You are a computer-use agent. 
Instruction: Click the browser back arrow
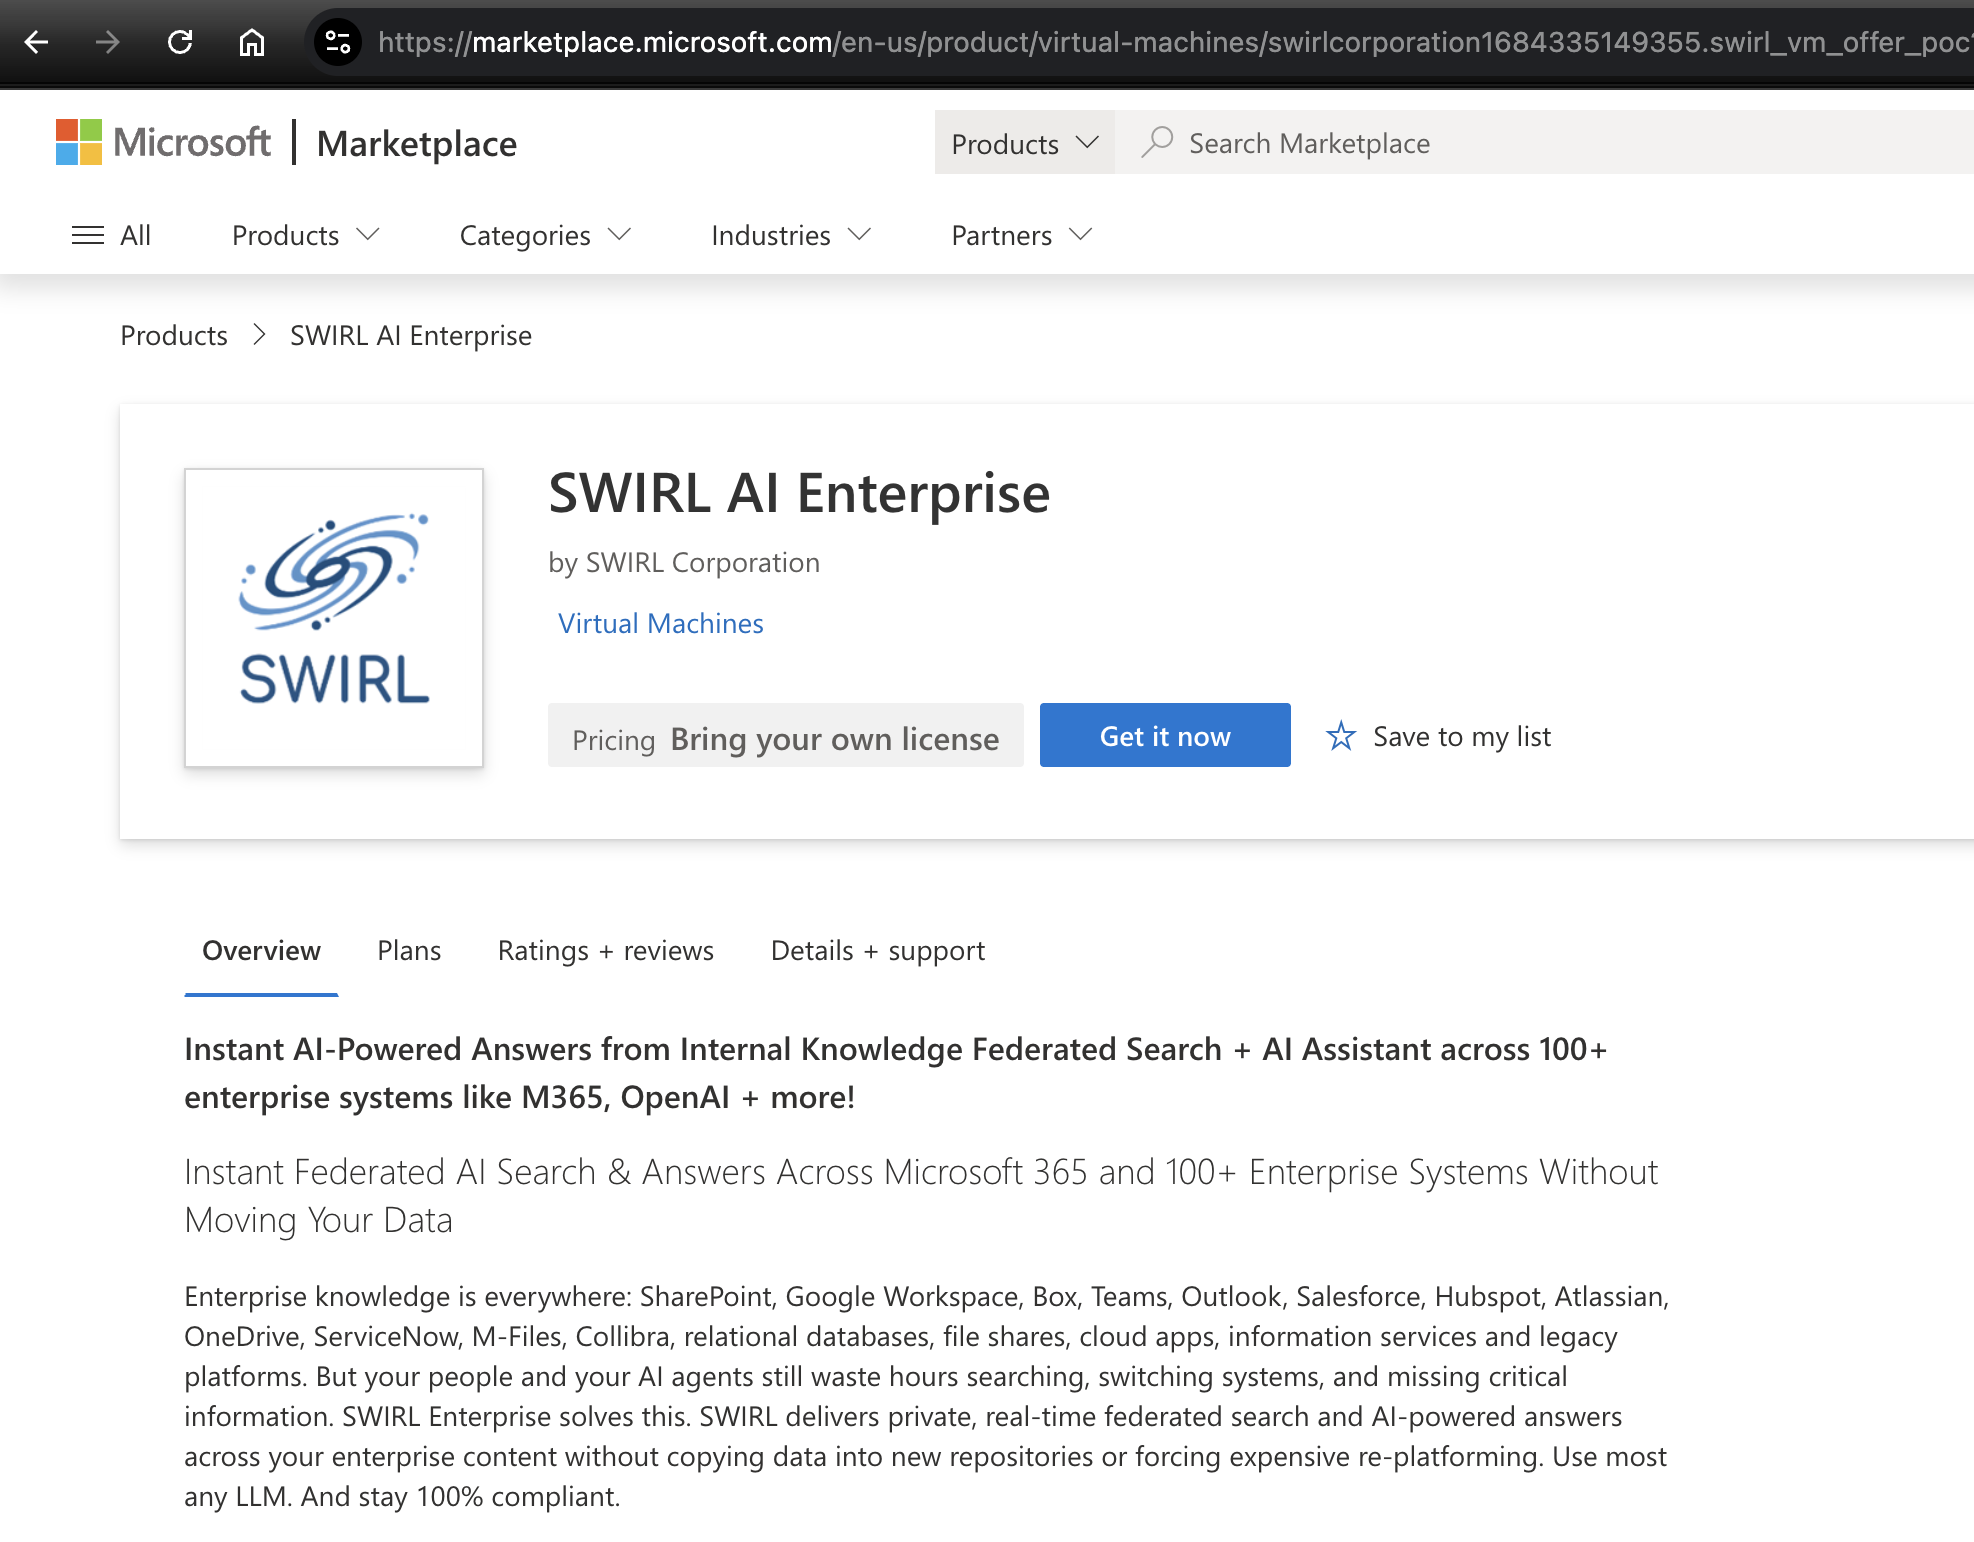(x=36, y=43)
